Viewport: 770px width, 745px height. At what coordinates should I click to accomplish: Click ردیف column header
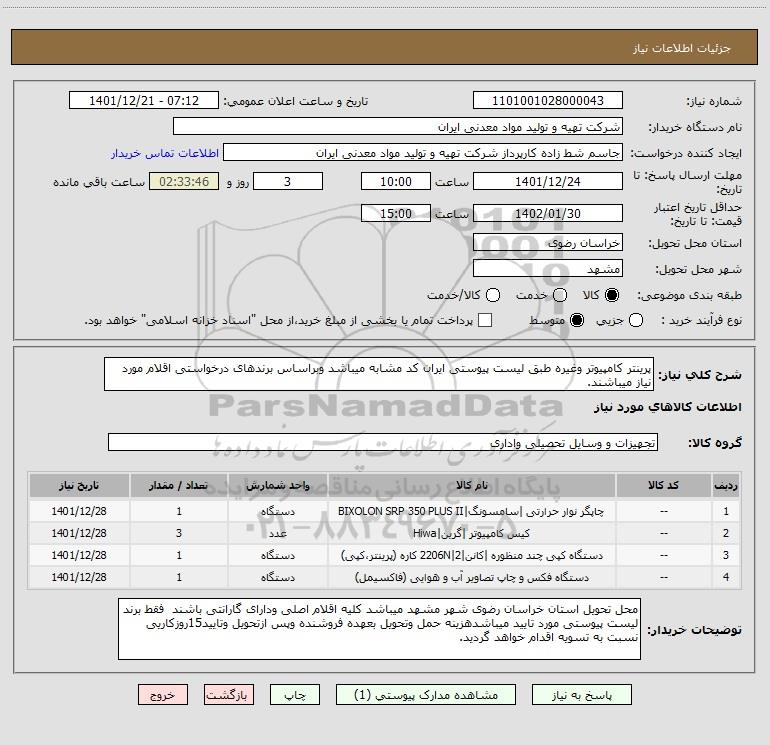click(726, 486)
